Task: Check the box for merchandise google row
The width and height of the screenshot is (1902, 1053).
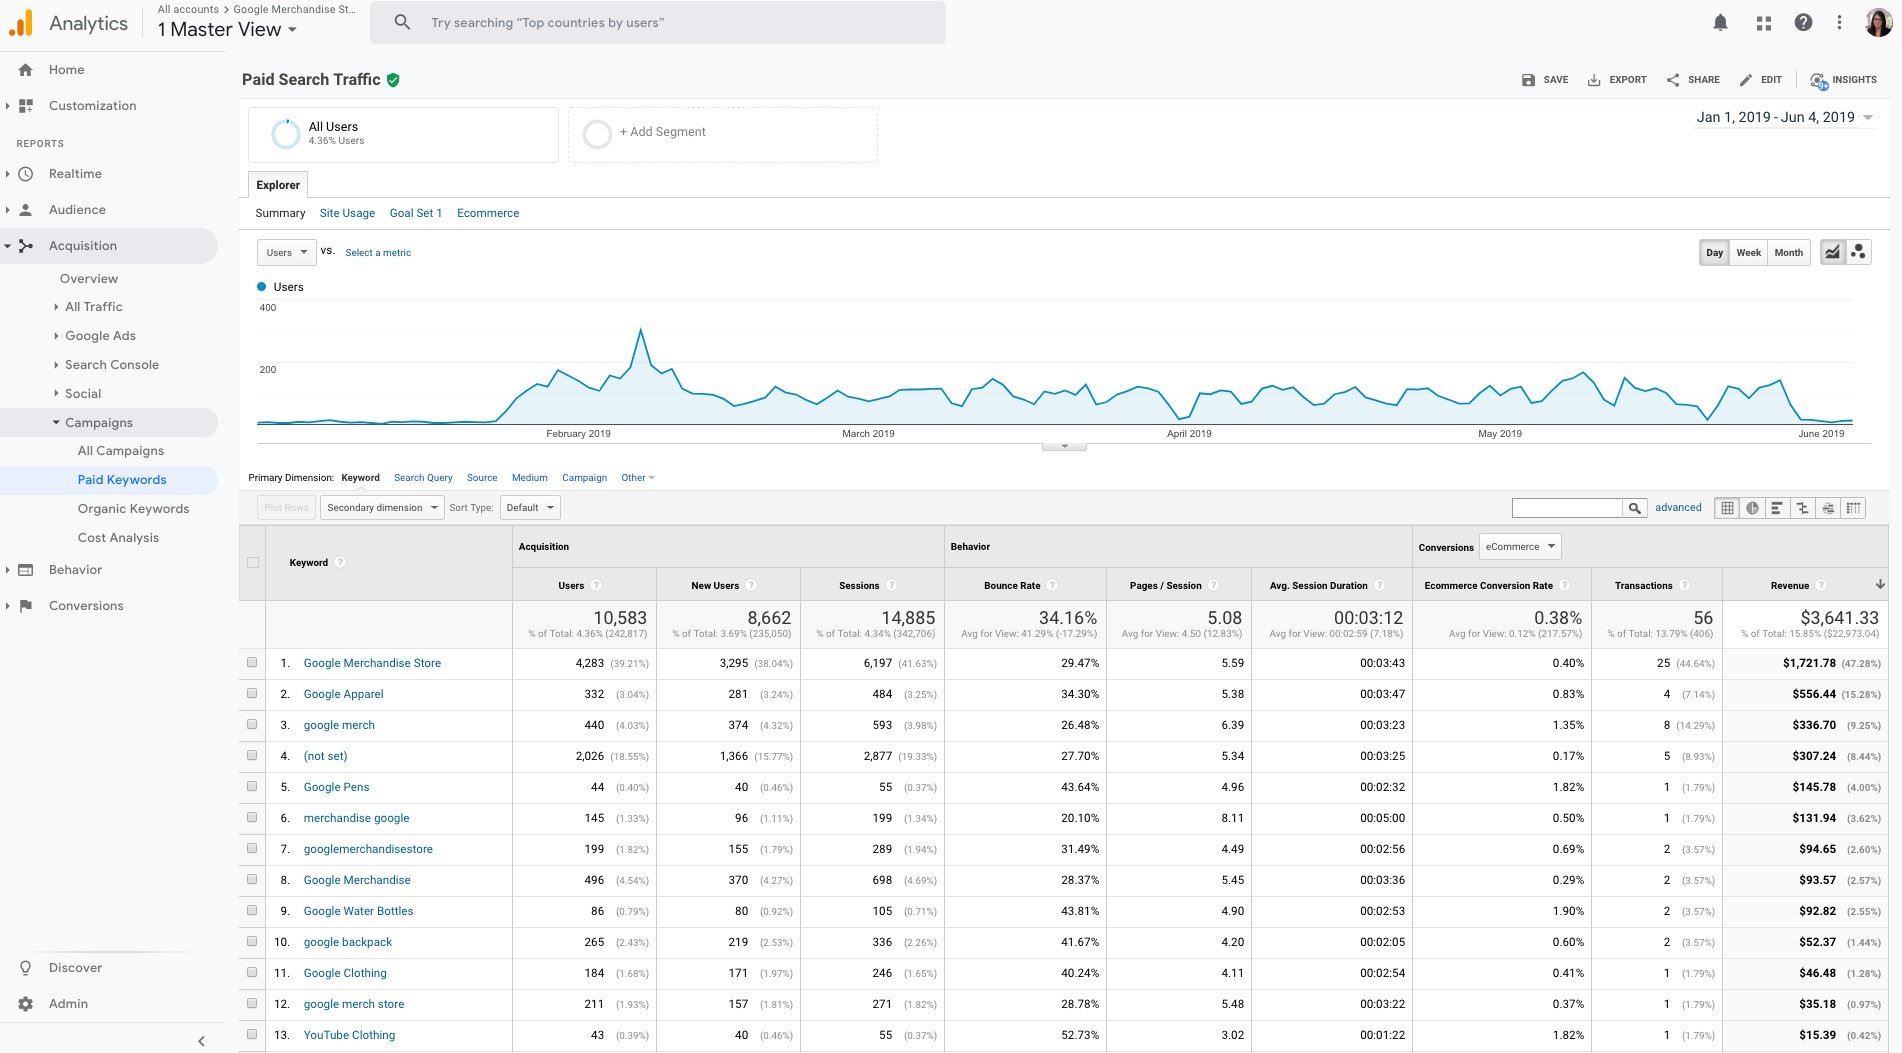Action: point(252,817)
